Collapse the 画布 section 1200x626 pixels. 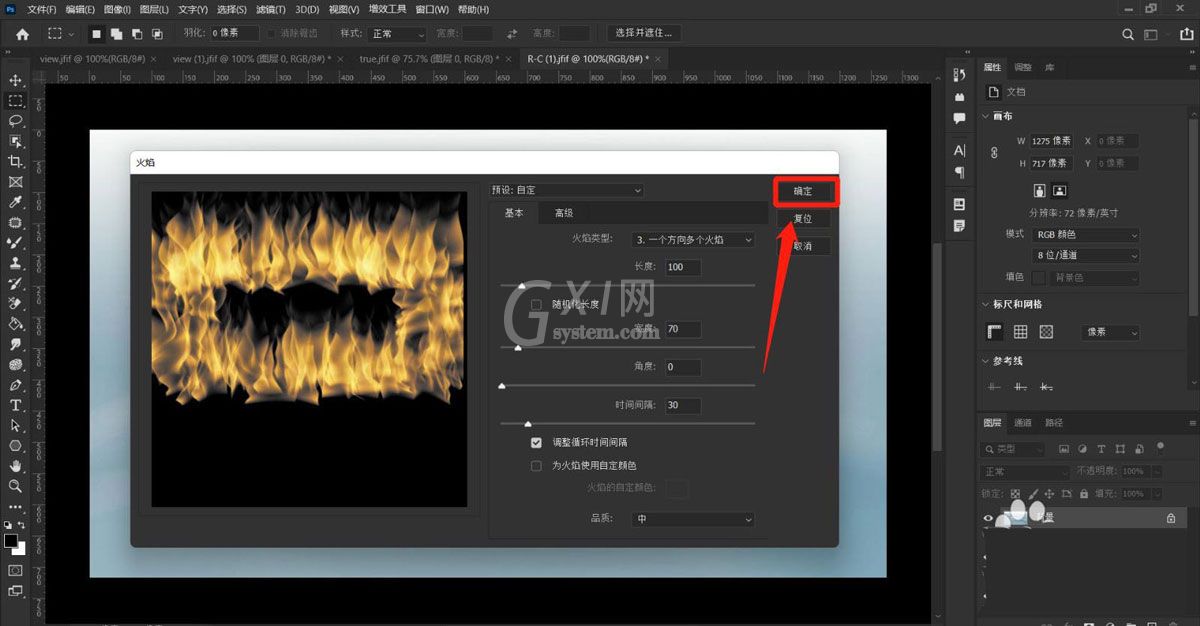(x=986, y=117)
